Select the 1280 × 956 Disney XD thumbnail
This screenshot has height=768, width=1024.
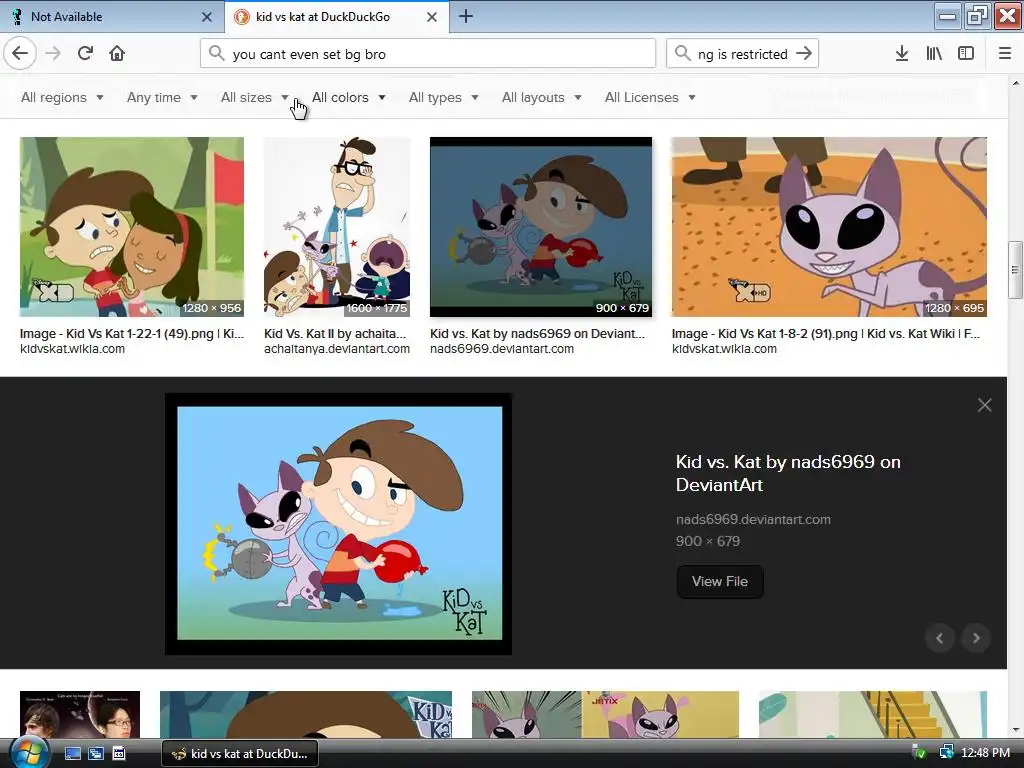[x=132, y=227]
